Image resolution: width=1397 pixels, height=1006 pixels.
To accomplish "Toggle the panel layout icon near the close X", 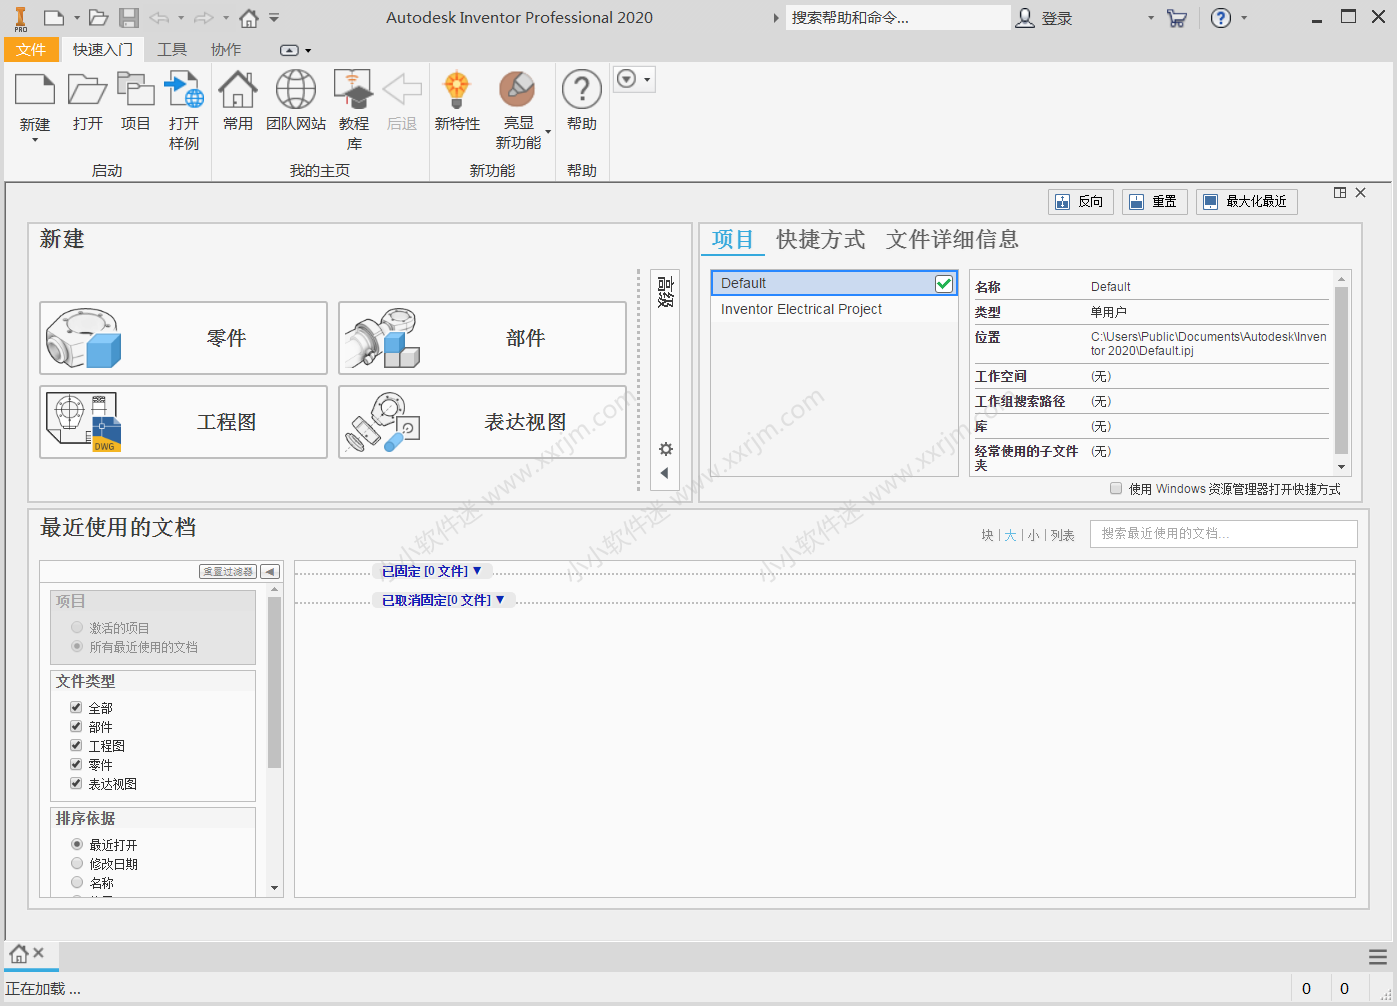I will pyautogui.click(x=1340, y=192).
